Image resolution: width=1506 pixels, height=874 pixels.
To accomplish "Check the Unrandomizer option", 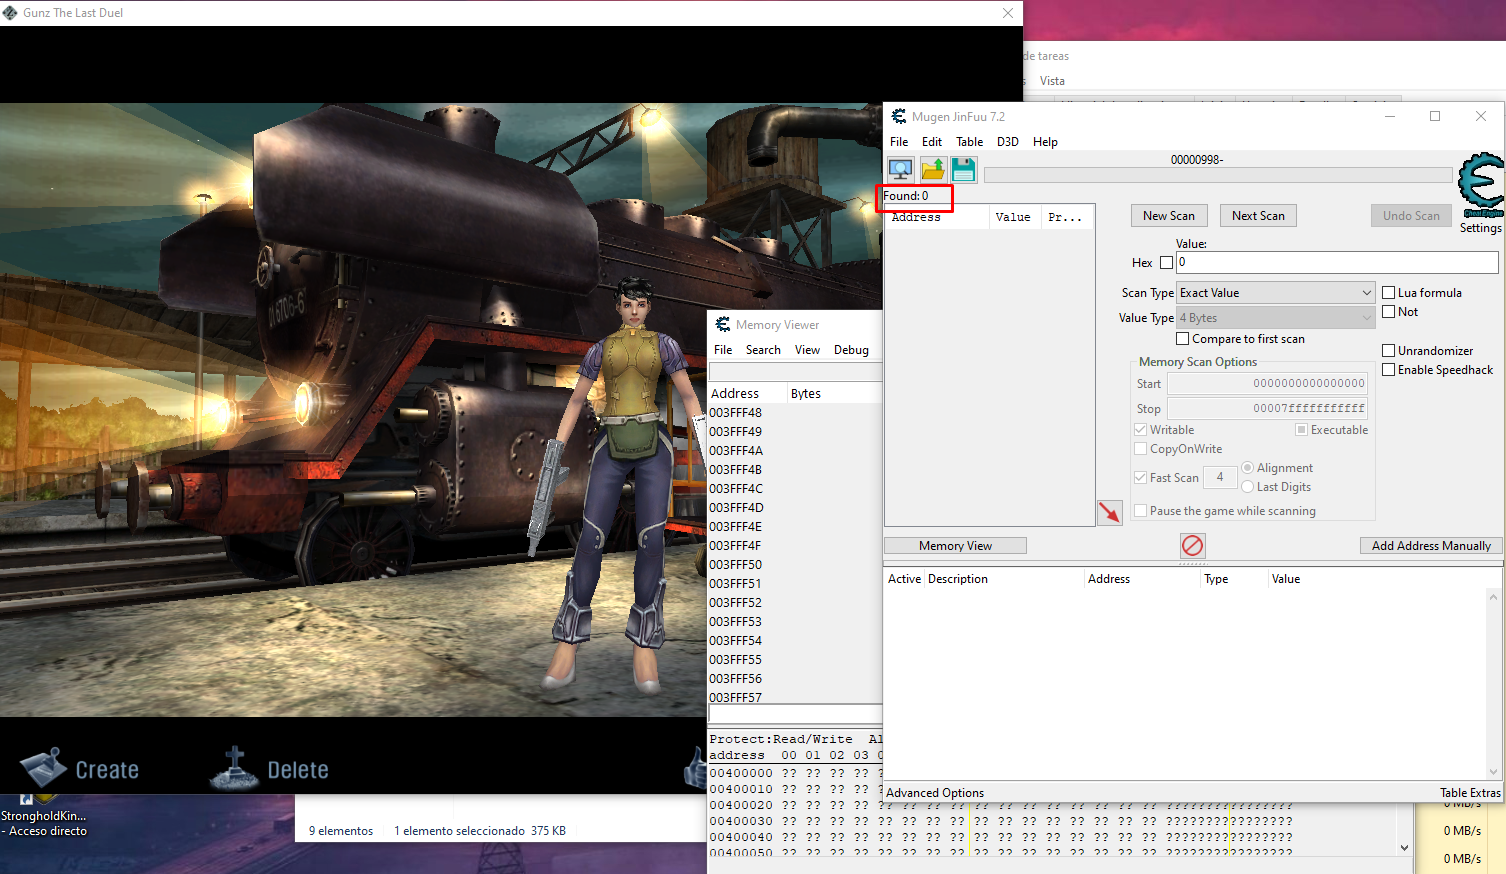I will point(1388,351).
